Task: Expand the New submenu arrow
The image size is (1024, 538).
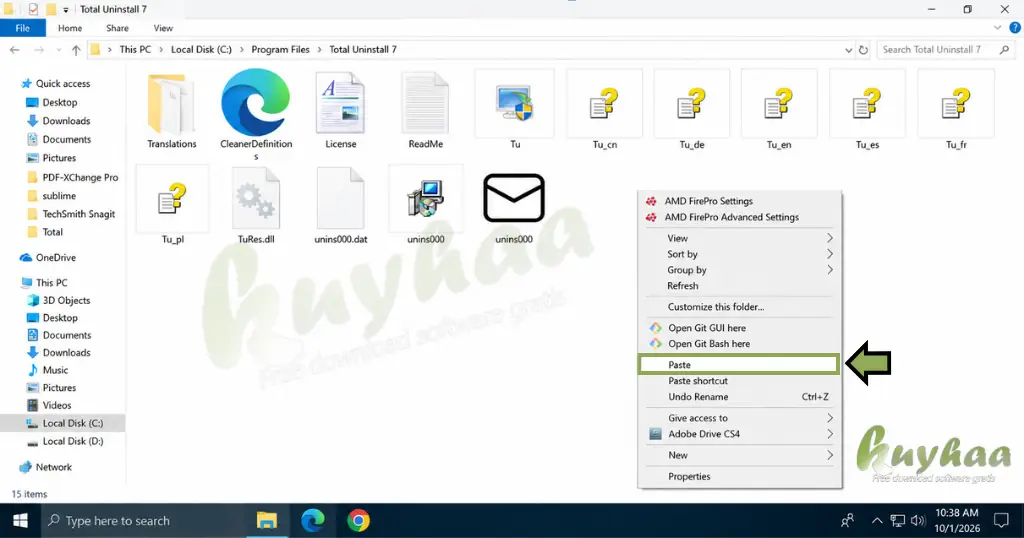Action: [829, 455]
